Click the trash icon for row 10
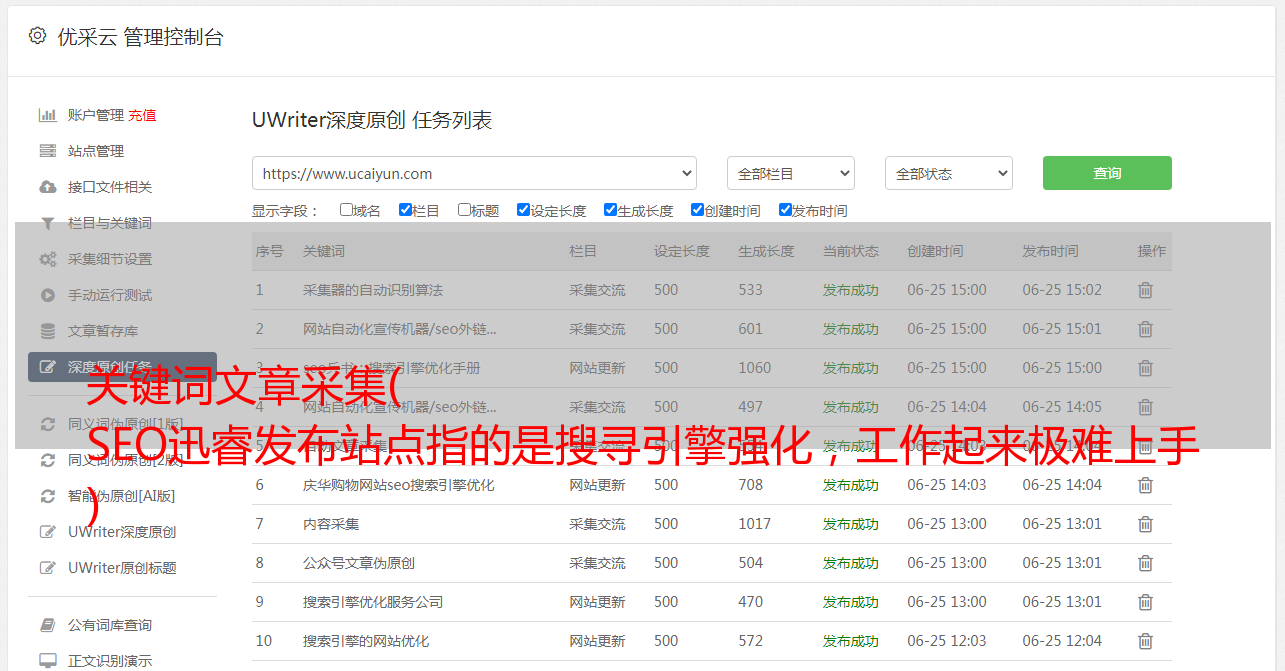 1145,641
